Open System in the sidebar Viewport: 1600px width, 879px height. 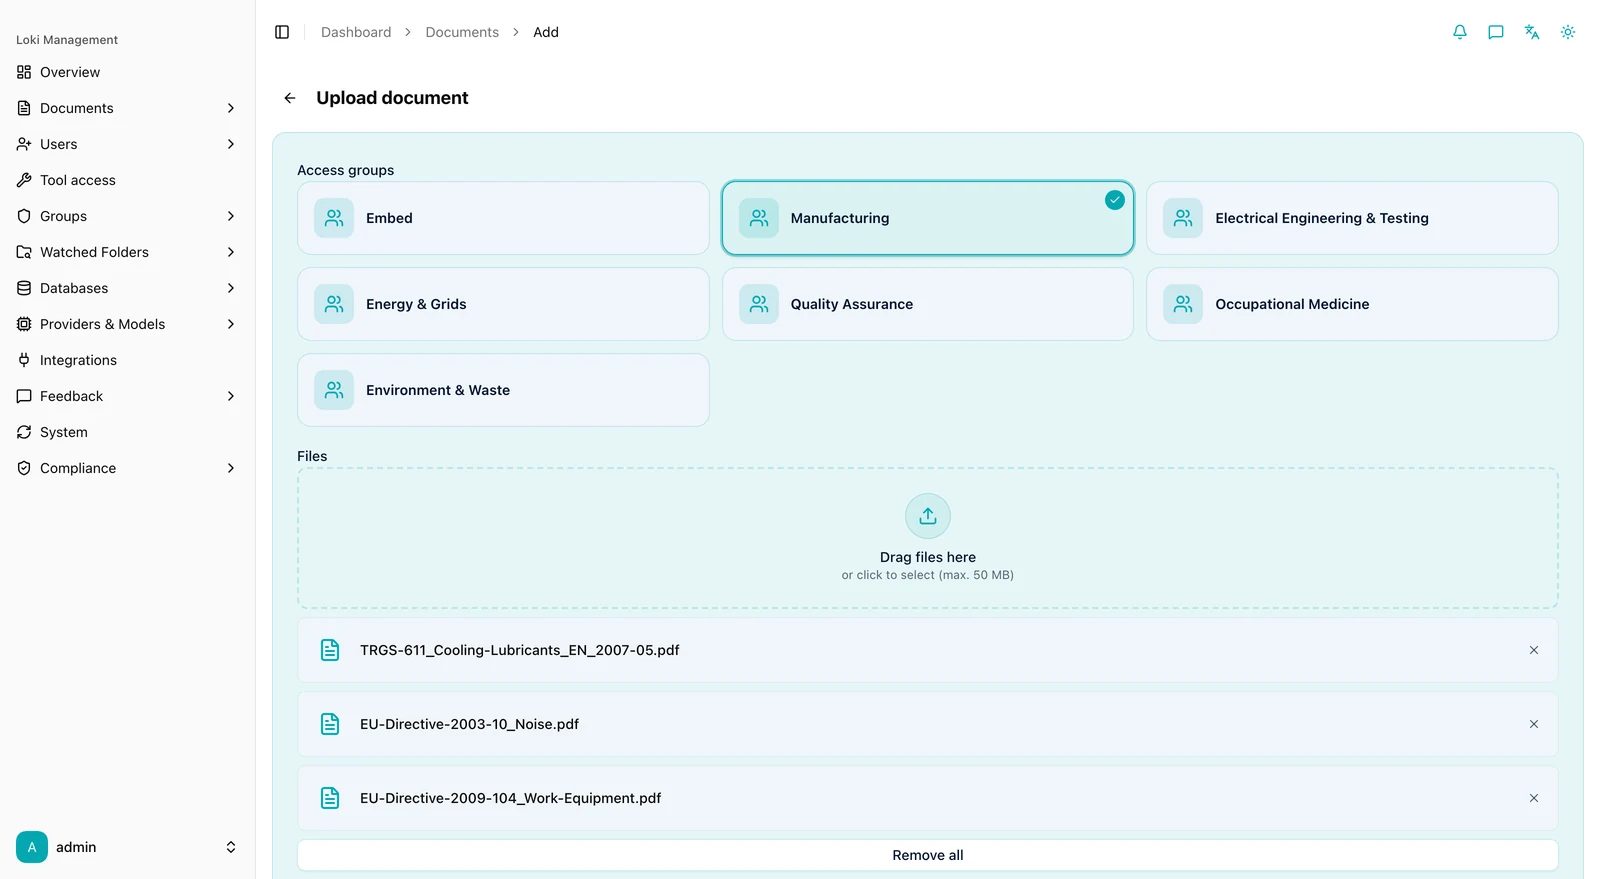(127, 432)
